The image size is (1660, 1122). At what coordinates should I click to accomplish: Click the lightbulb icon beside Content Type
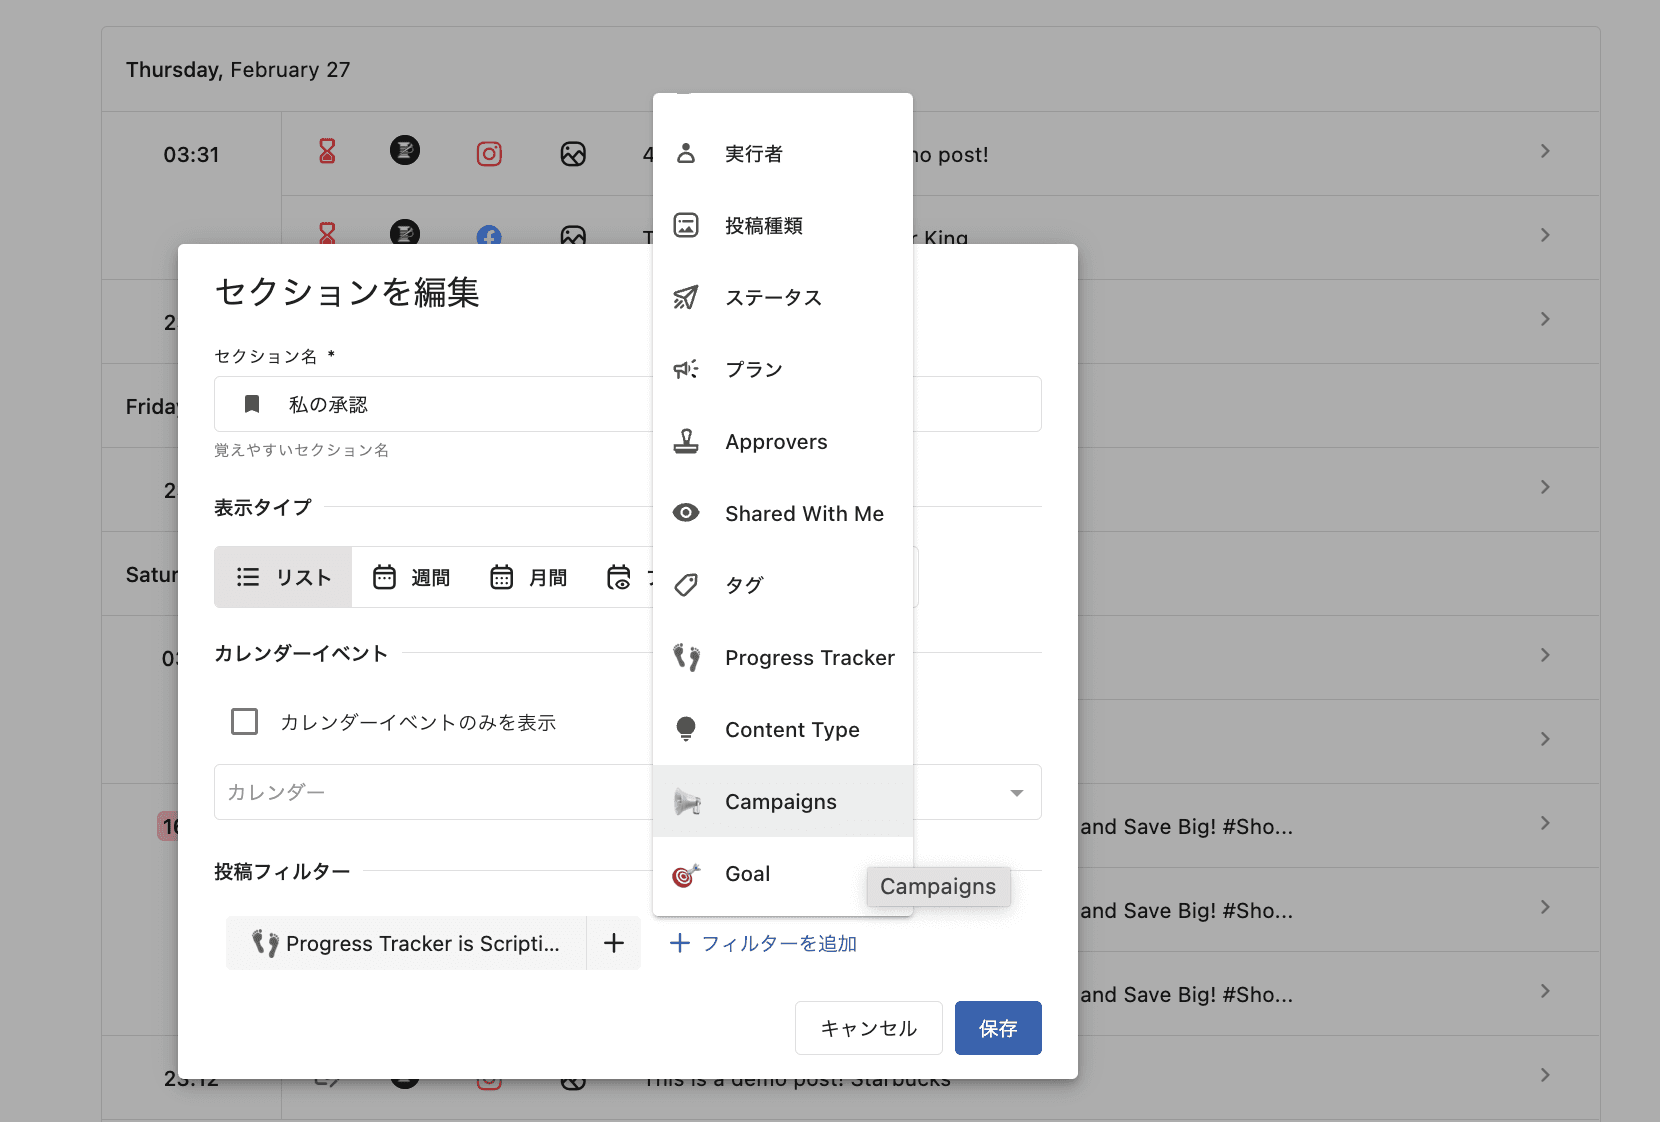(x=686, y=729)
